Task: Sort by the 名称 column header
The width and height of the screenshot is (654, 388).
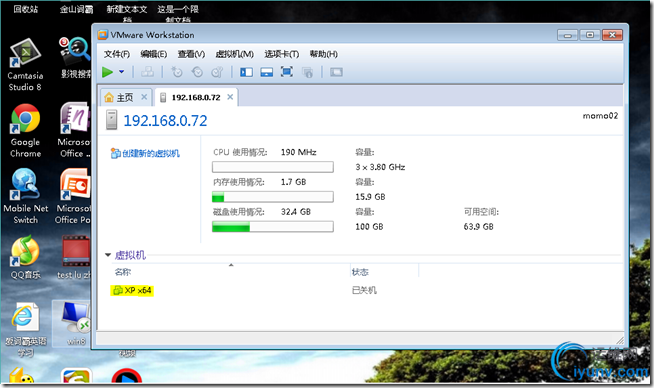Action: [x=123, y=272]
